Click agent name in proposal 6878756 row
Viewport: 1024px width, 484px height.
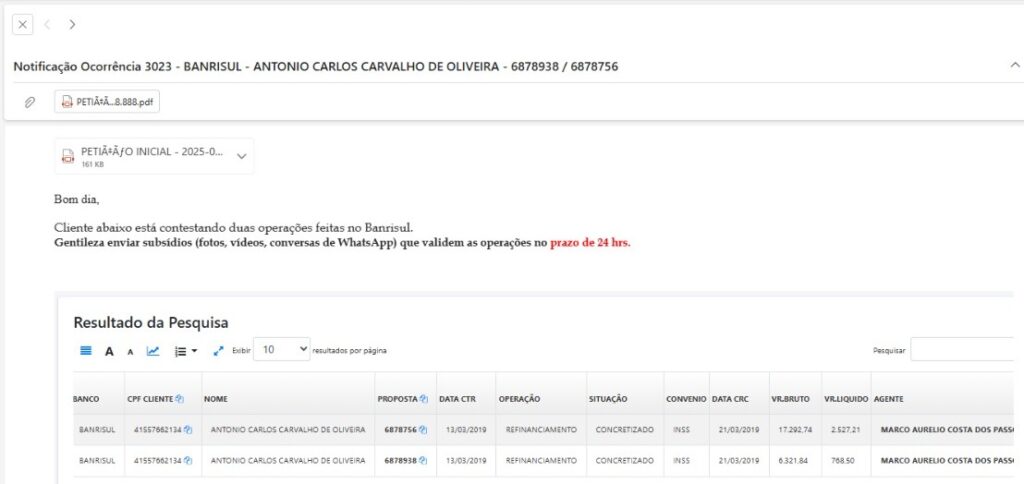point(946,430)
